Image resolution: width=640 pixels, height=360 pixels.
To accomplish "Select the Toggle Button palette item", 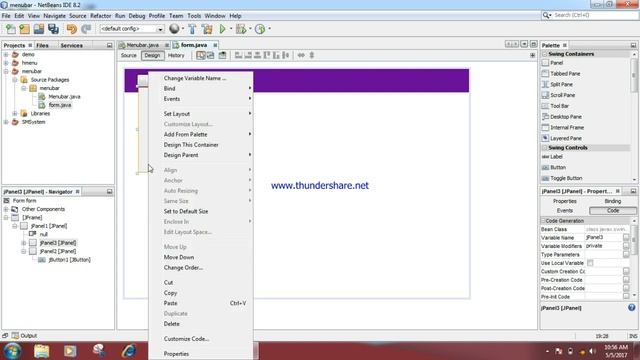I will pyautogui.click(x=566, y=178).
